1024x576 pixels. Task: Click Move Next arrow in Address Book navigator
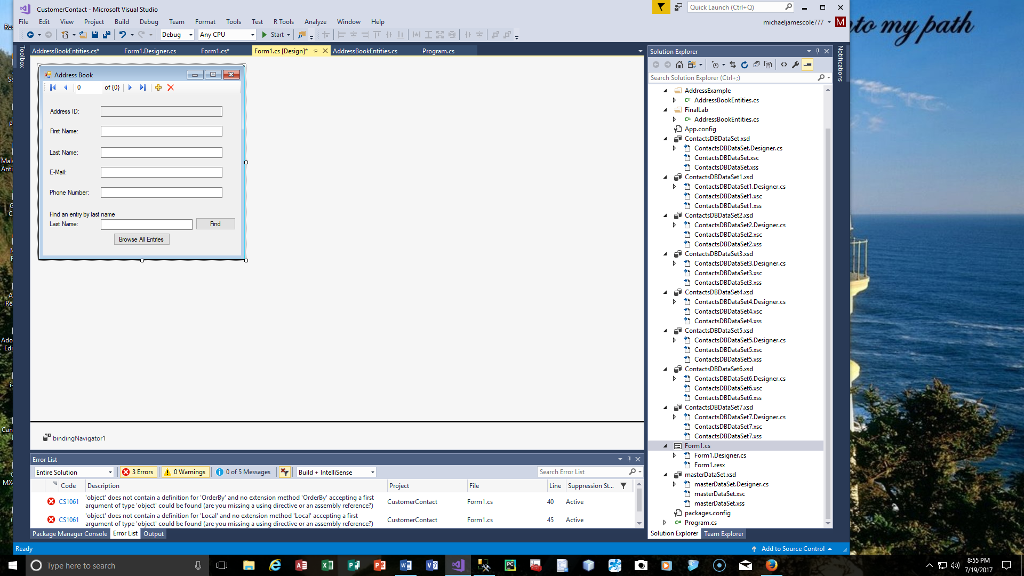coord(129,88)
